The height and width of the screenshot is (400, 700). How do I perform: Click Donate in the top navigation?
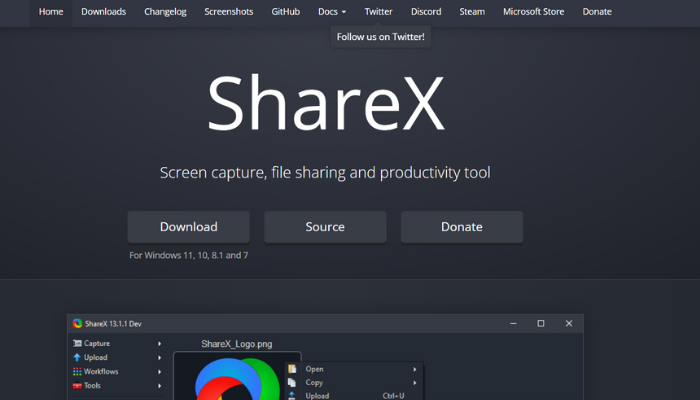[x=597, y=12]
